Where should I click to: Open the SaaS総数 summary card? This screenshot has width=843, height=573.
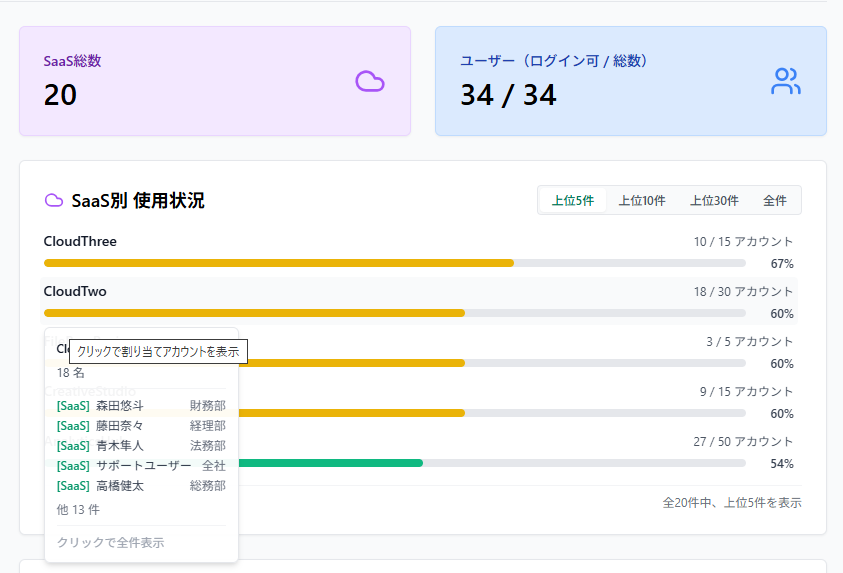[x=215, y=81]
